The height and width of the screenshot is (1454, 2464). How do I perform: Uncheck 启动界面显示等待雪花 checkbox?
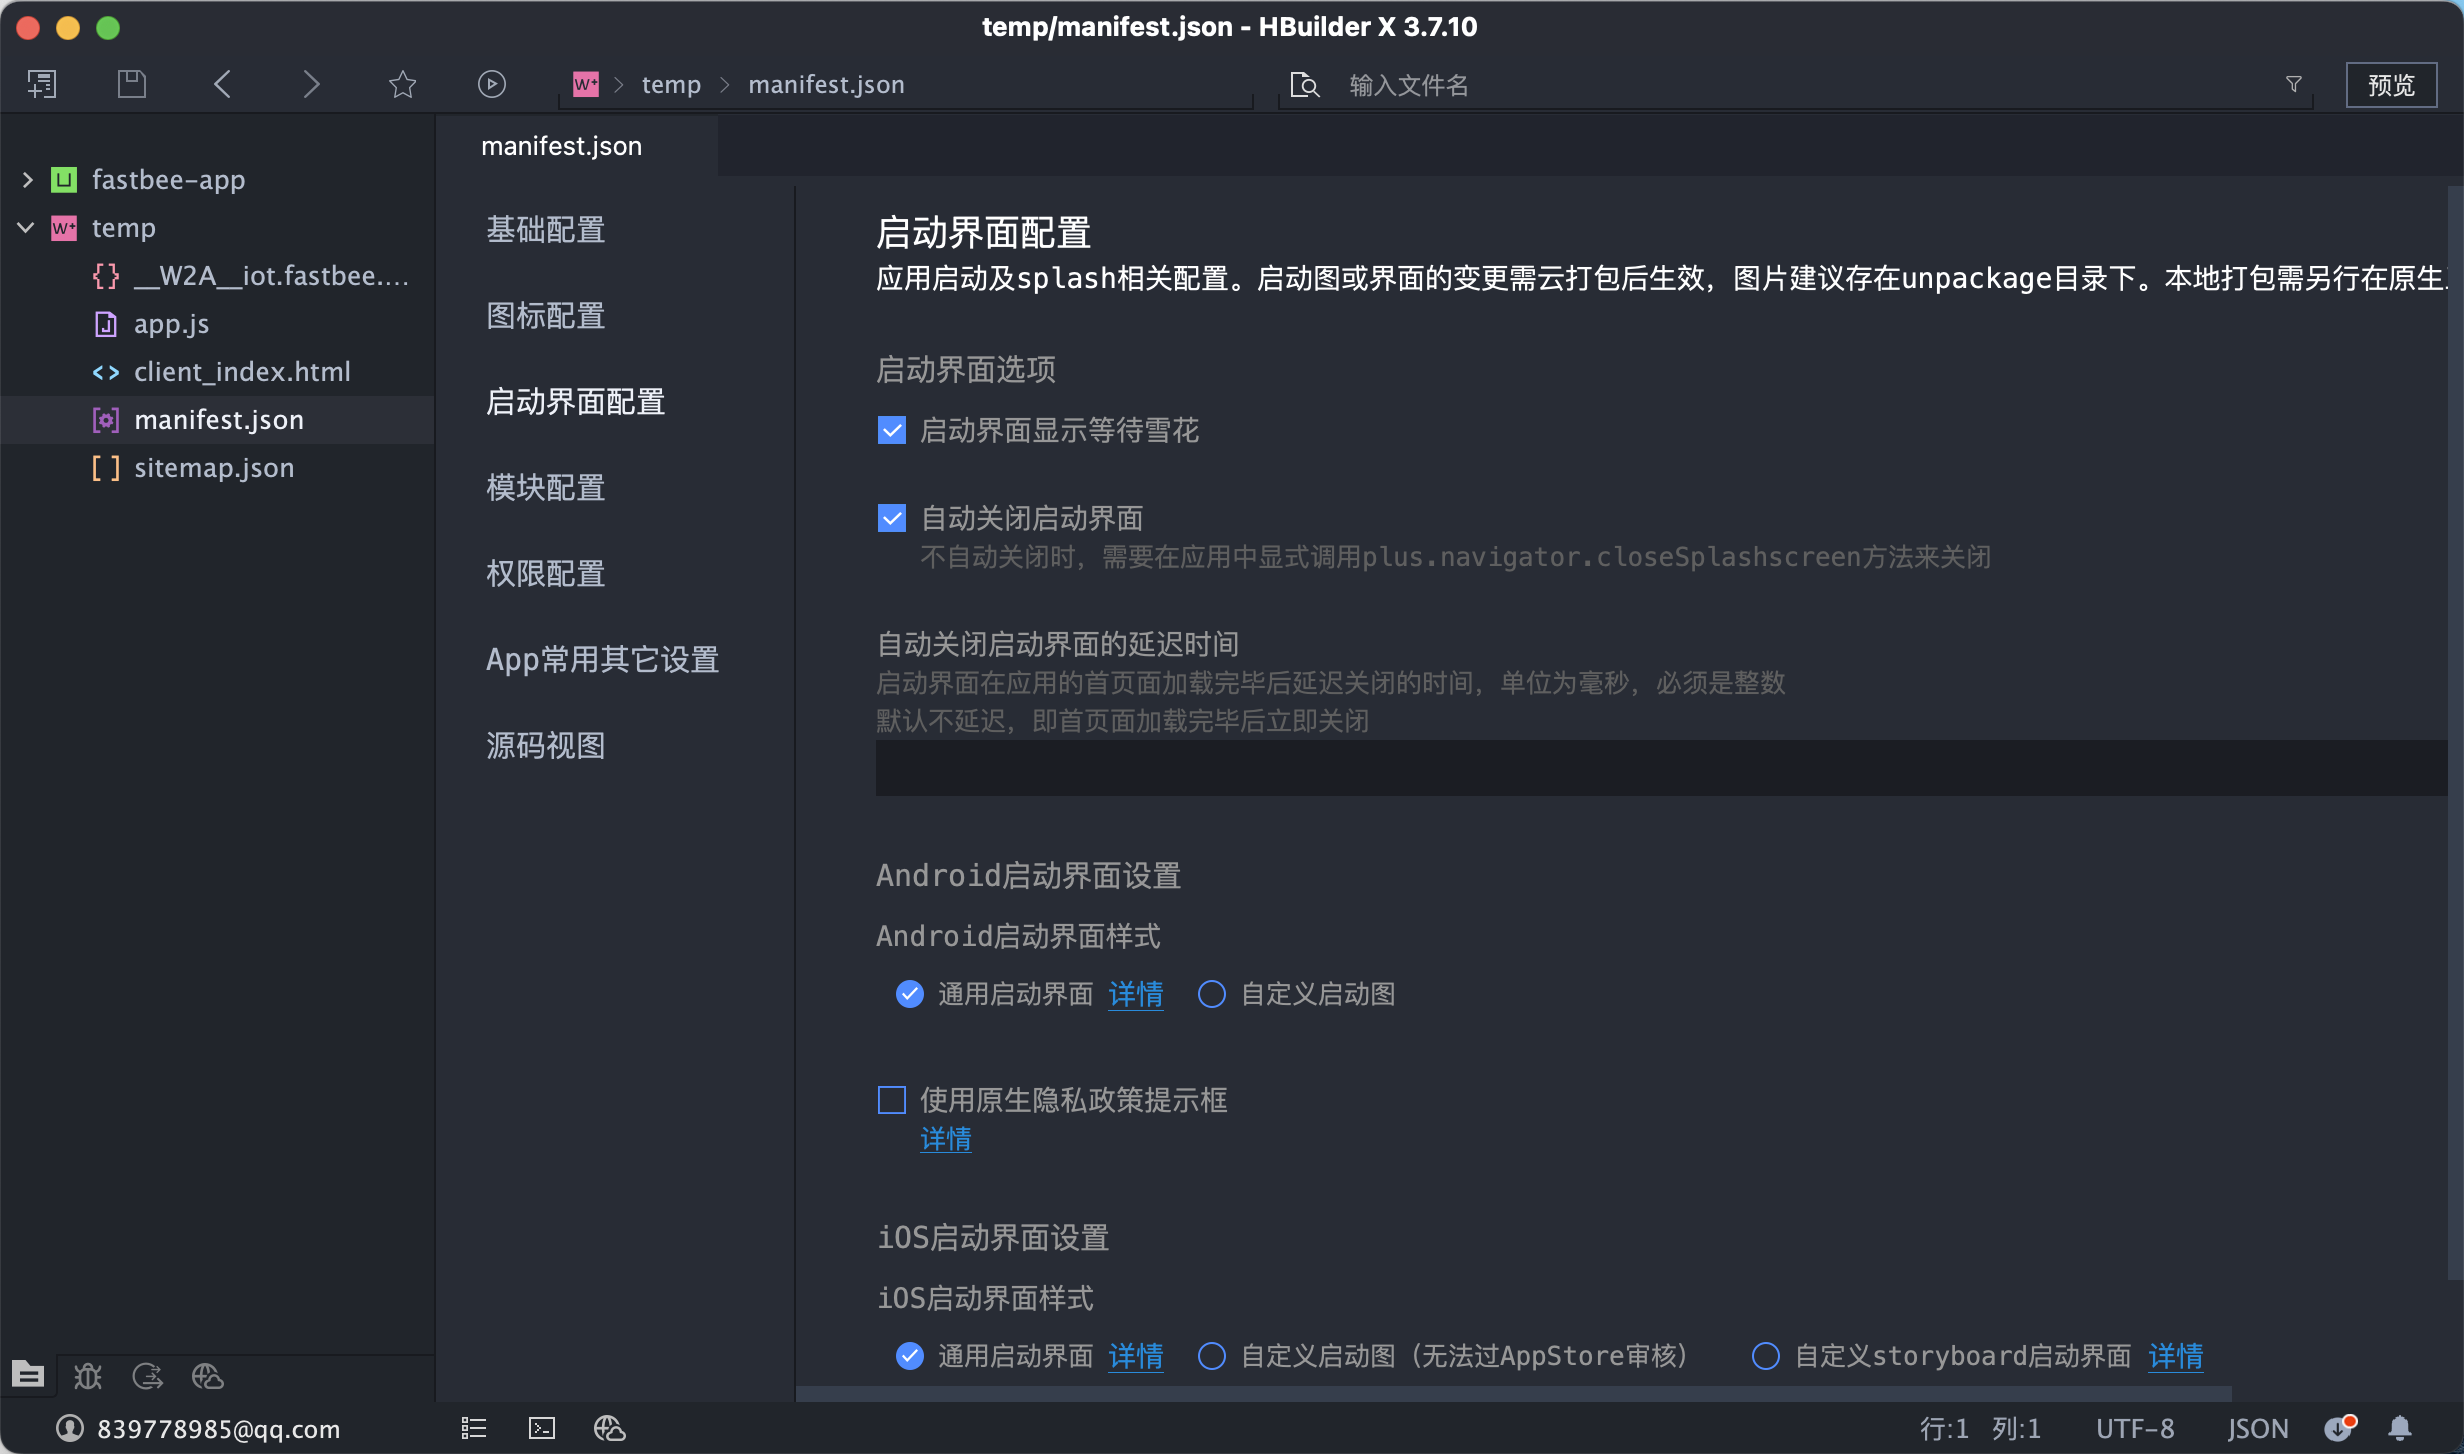coord(891,430)
